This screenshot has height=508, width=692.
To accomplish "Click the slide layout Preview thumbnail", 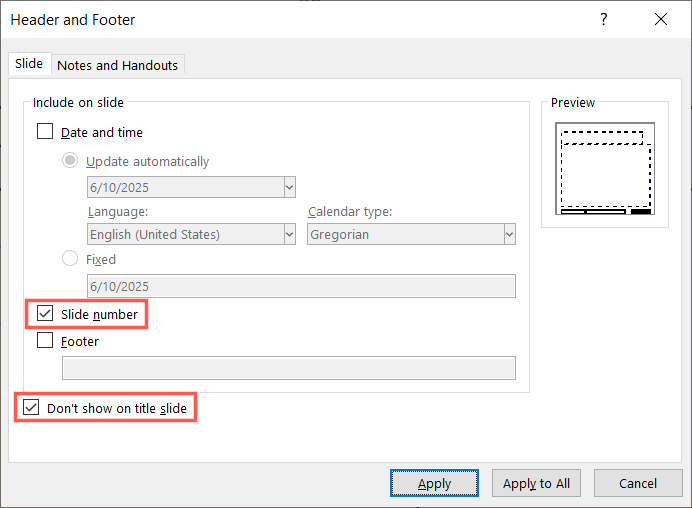I will point(605,169).
